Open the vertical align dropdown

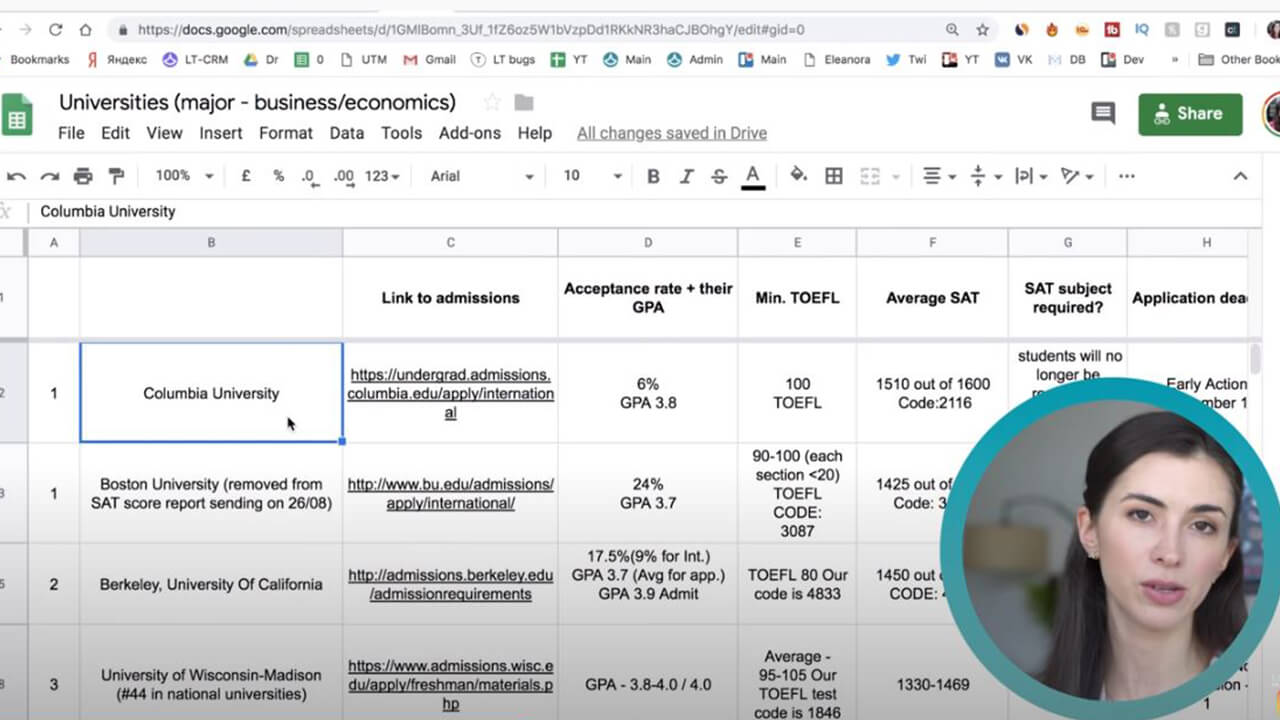coord(984,176)
